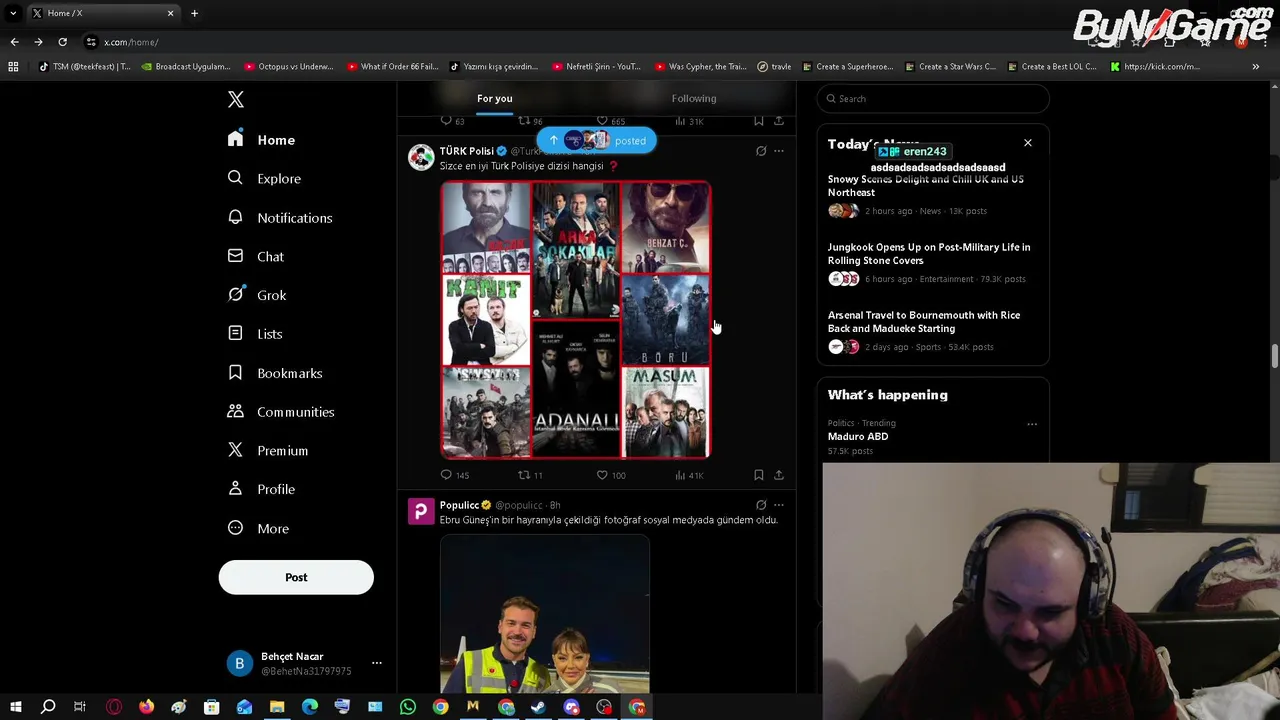The image size is (1280, 720).
Task: Open Lists from the sidebar
Action: coord(256,334)
